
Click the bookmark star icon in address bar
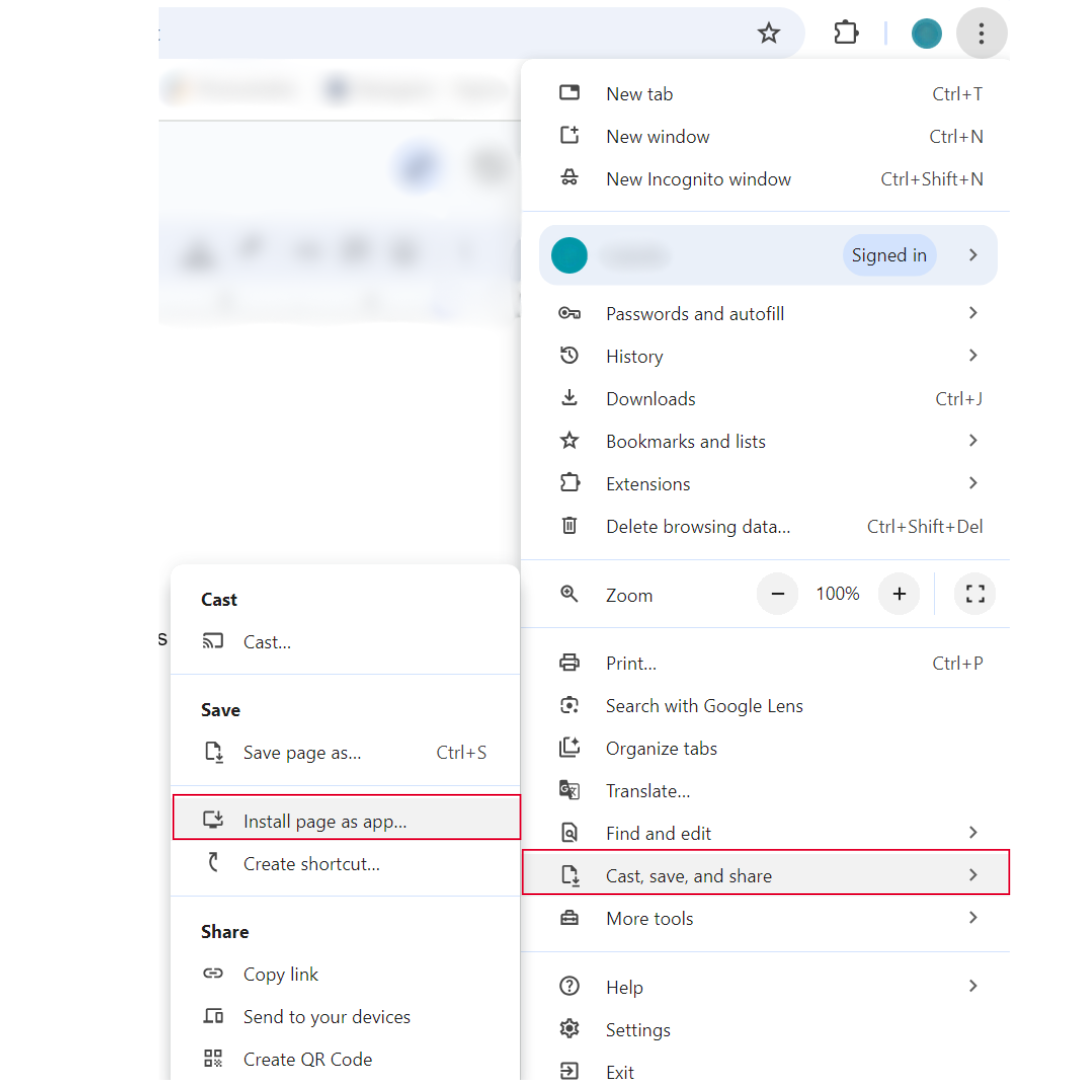(x=768, y=33)
